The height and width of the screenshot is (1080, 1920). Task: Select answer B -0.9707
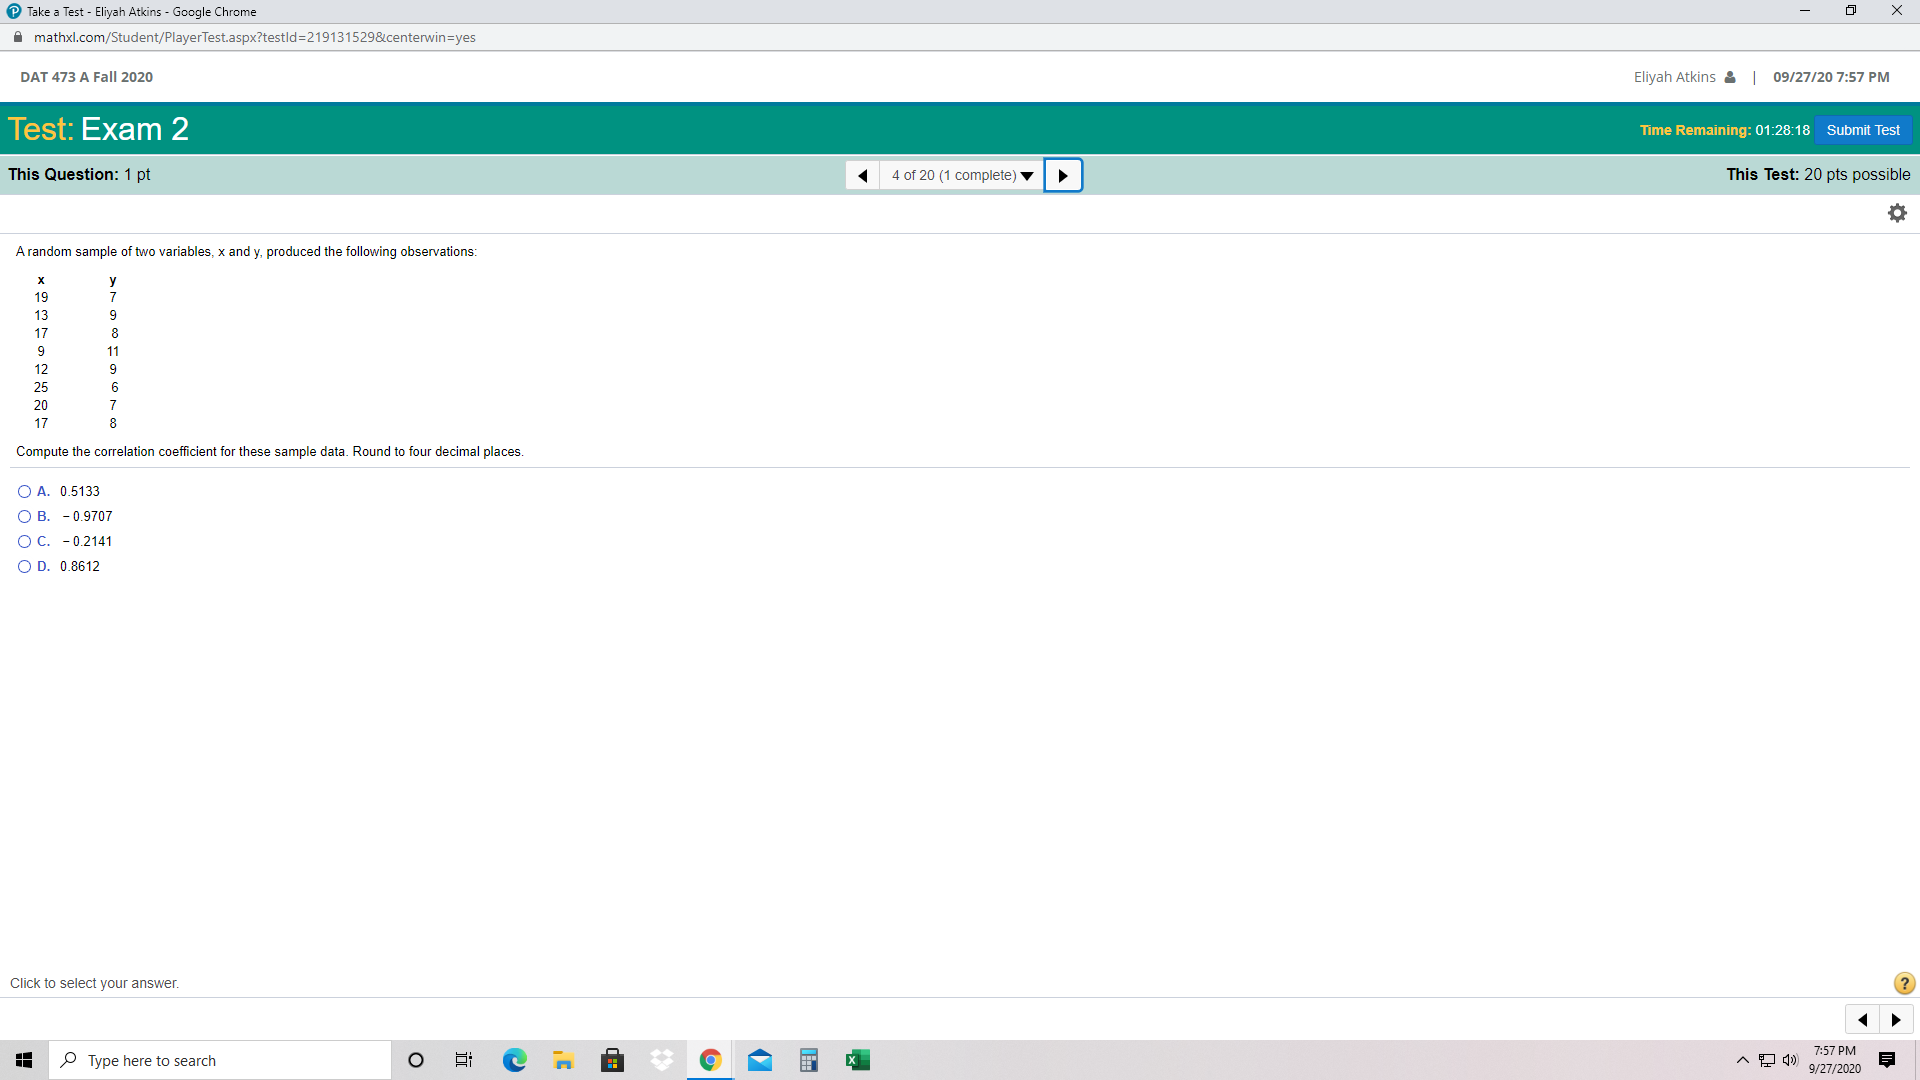point(24,516)
